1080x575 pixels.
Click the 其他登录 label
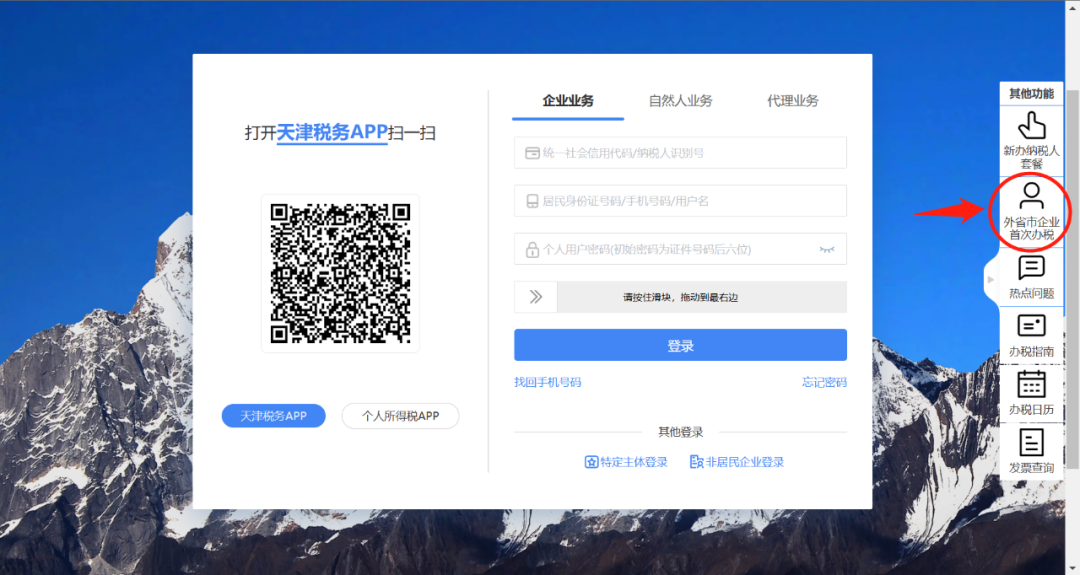pos(681,432)
